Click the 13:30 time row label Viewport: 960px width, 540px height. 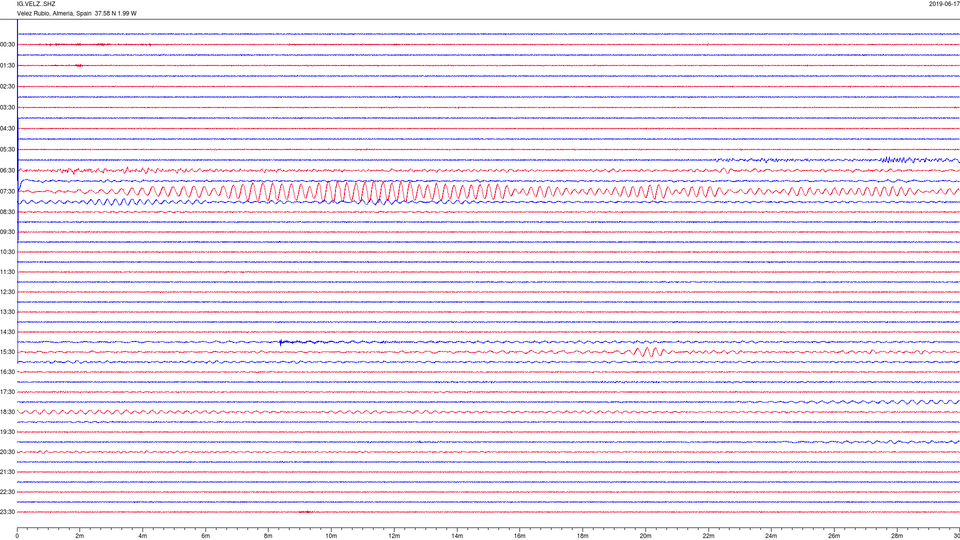[x=7, y=312]
